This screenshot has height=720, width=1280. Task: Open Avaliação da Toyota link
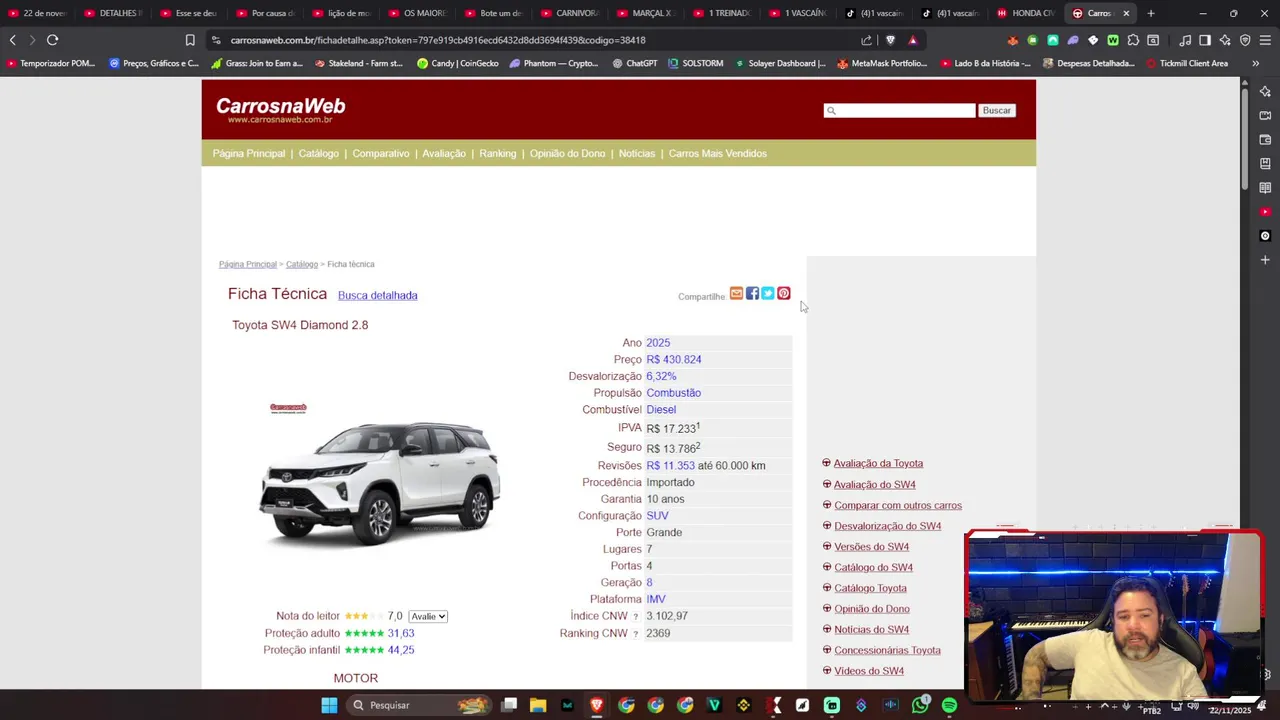[x=879, y=464]
